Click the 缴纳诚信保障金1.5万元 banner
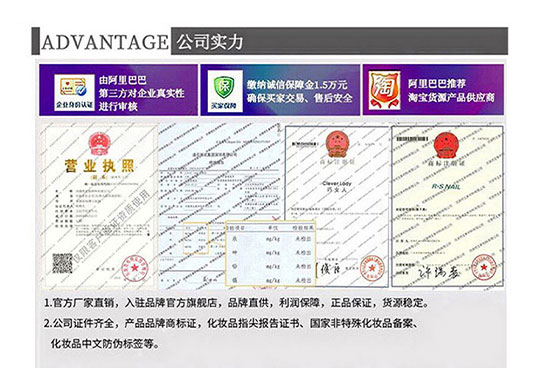Viewport: 540px width, 368px height. [280, 90]
